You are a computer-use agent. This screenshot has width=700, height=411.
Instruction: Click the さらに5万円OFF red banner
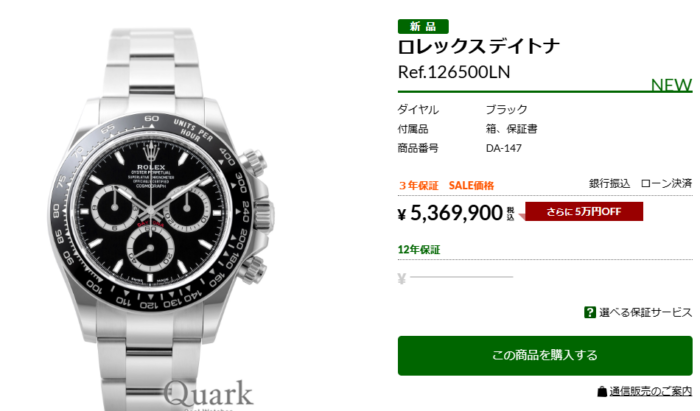click(584, 212)
